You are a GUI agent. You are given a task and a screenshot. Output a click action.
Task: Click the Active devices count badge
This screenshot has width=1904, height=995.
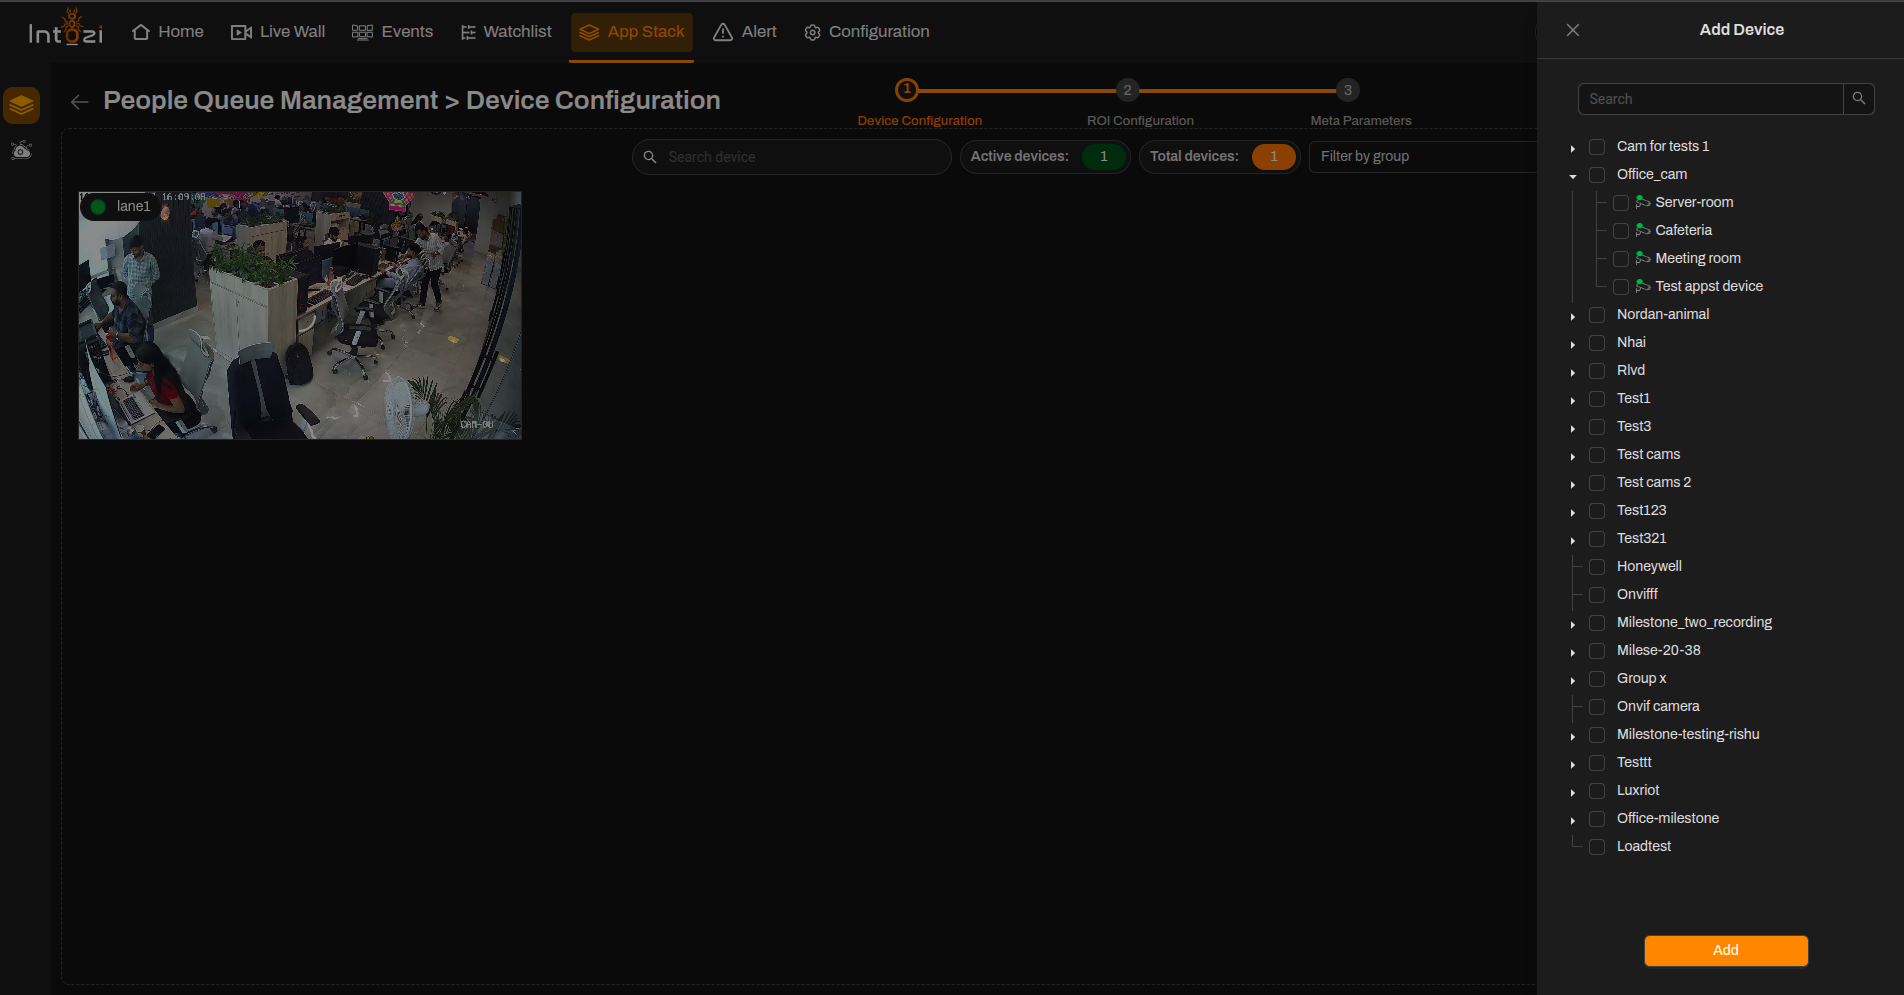1104,157
